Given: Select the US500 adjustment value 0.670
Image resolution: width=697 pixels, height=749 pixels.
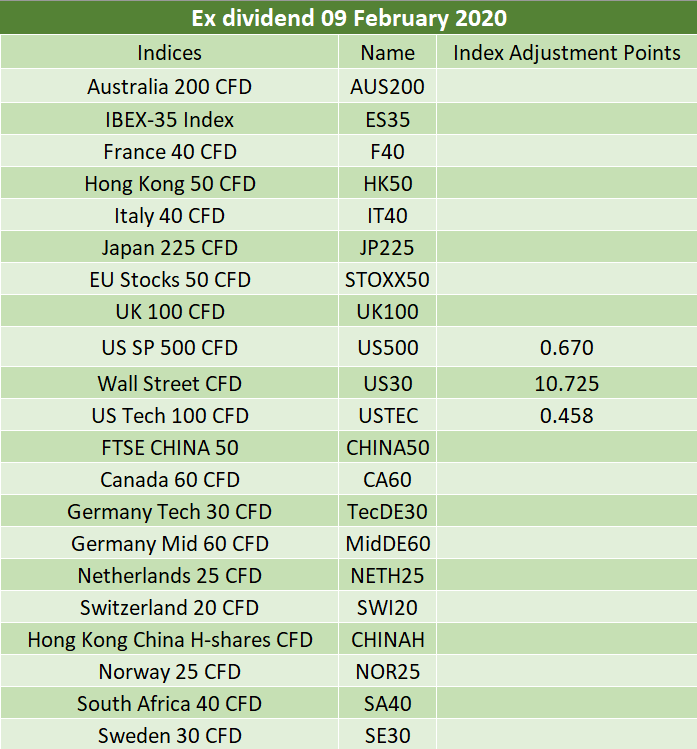Looking at the screenshot, I should [567, 348].
